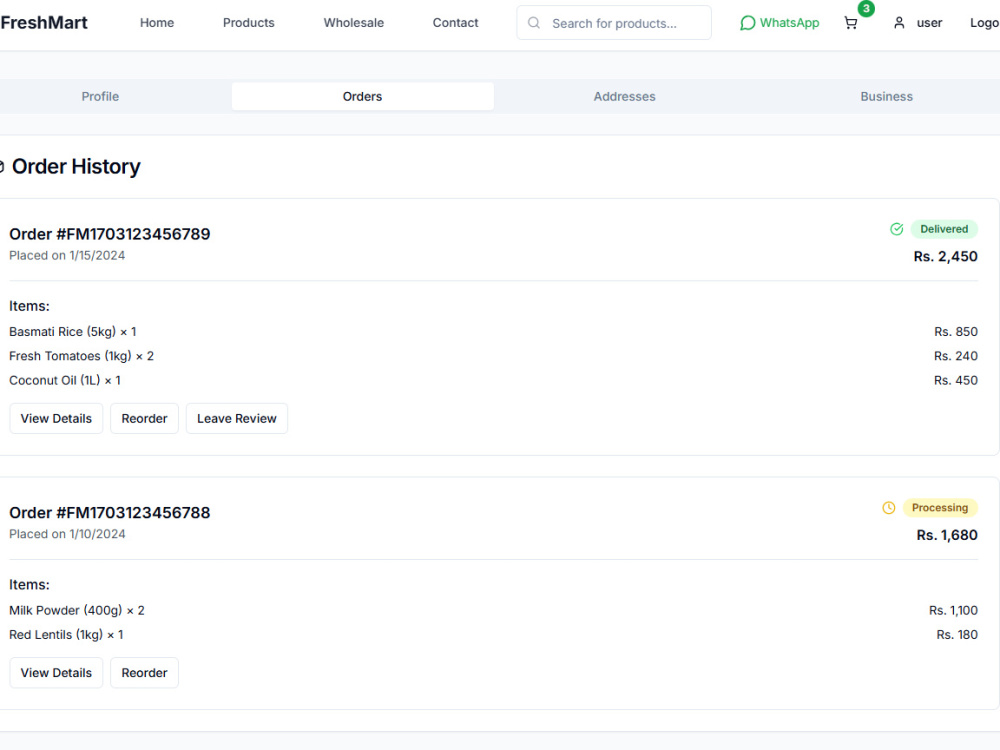Viewport: 1000px width, 750px height.
Task: Click the price Rs. 180
Action: pyautogui.click(x=957, y=635)
